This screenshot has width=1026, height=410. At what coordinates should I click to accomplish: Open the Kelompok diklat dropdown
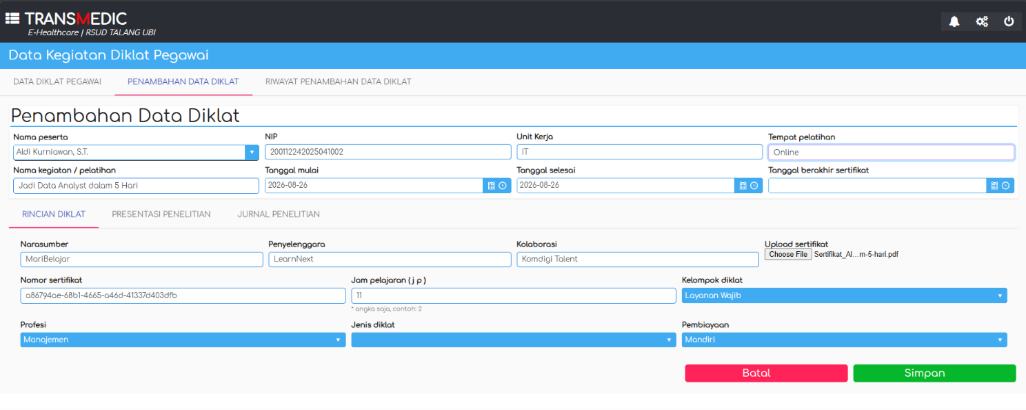point(844,296)
